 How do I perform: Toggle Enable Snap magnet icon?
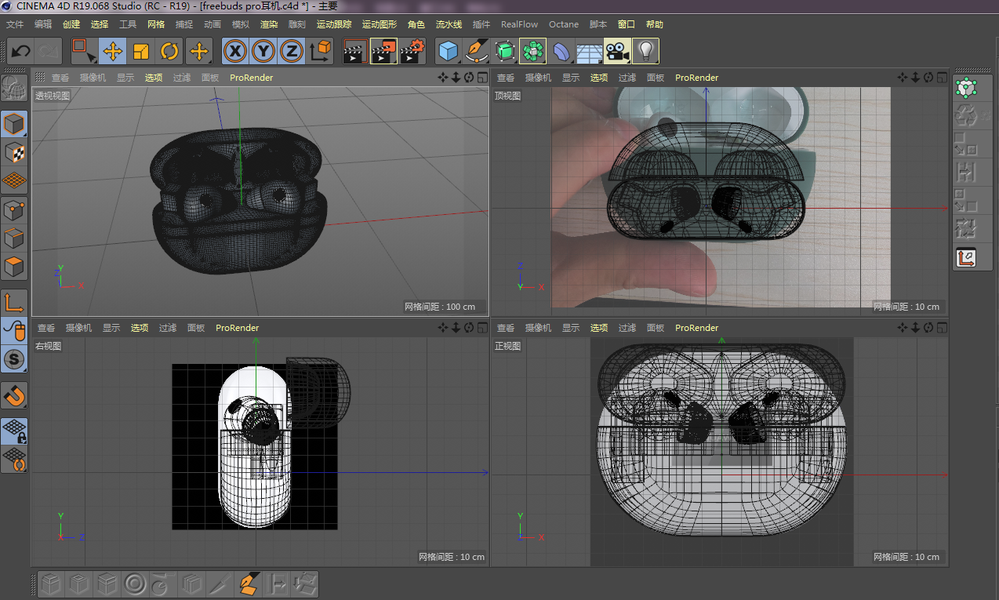14,396
